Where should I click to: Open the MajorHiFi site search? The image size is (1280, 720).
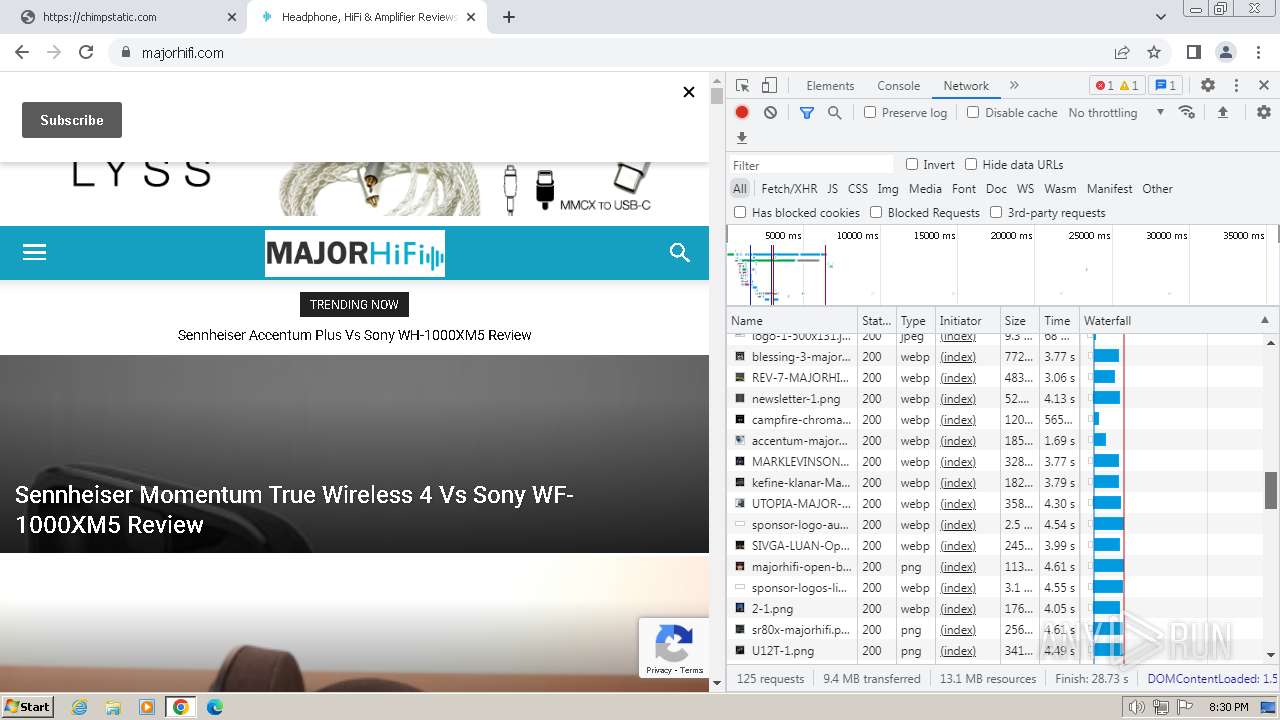pos(680,252)
